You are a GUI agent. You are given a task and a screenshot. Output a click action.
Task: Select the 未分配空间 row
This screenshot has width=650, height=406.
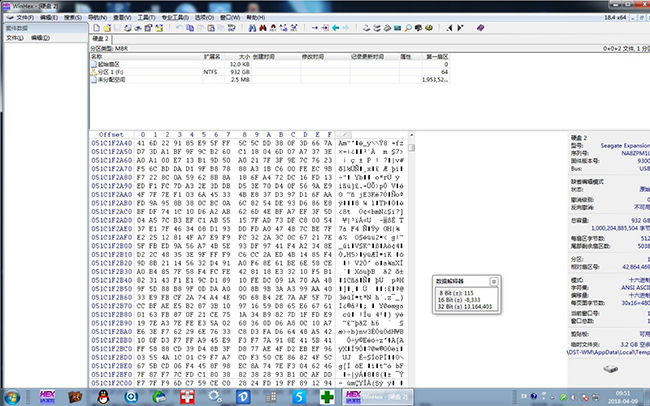[x=269, y=79]
